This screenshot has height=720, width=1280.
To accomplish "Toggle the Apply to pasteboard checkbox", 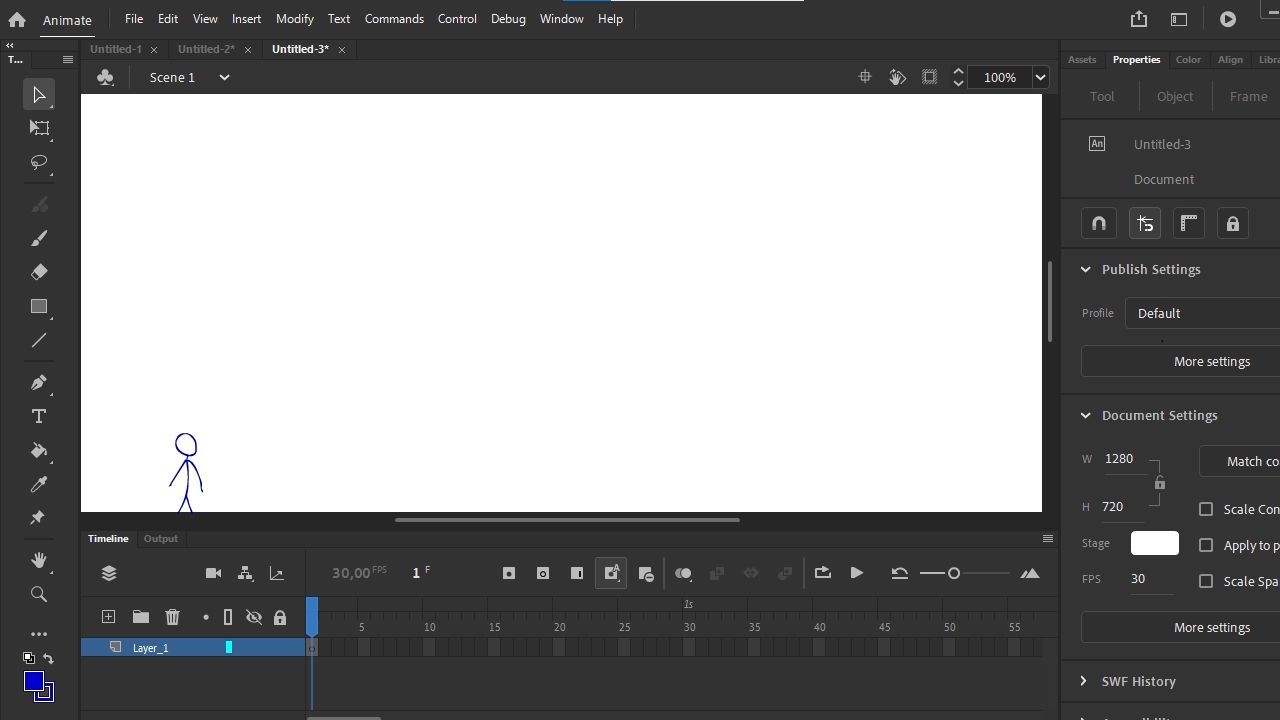I will tap(1206, 545).
